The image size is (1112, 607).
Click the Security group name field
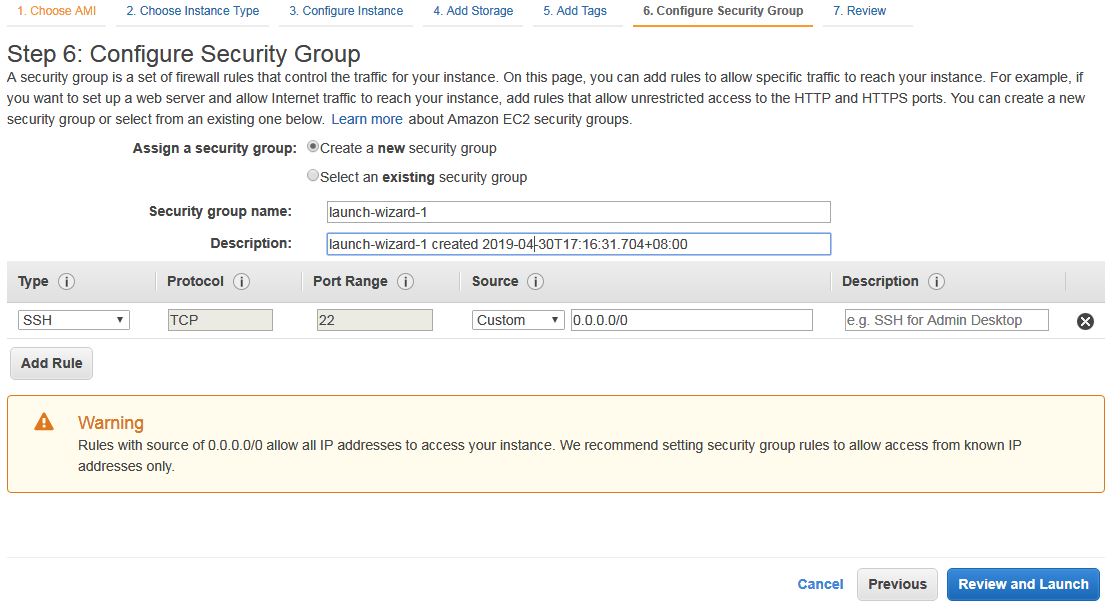(x=578, y=212)
